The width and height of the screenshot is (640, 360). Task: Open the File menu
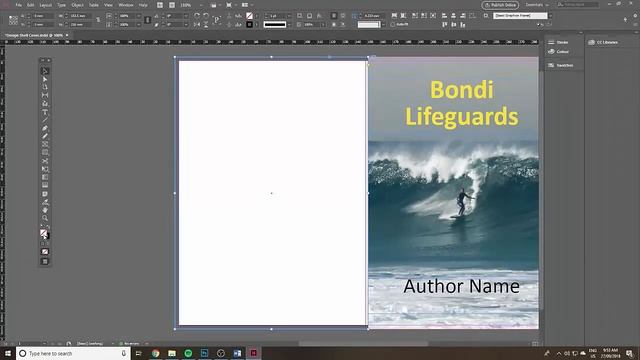[x=19, y=5]
